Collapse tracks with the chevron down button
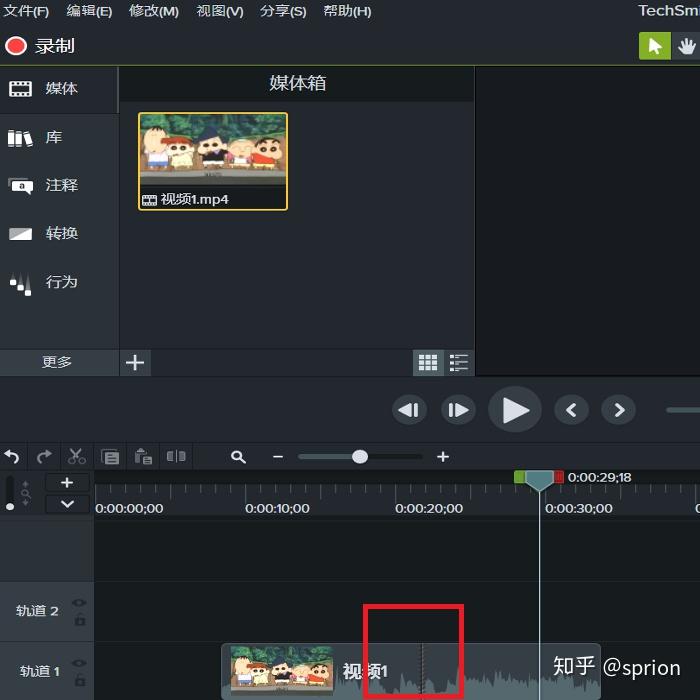700x700 pixels. click(x=67, y=504)
